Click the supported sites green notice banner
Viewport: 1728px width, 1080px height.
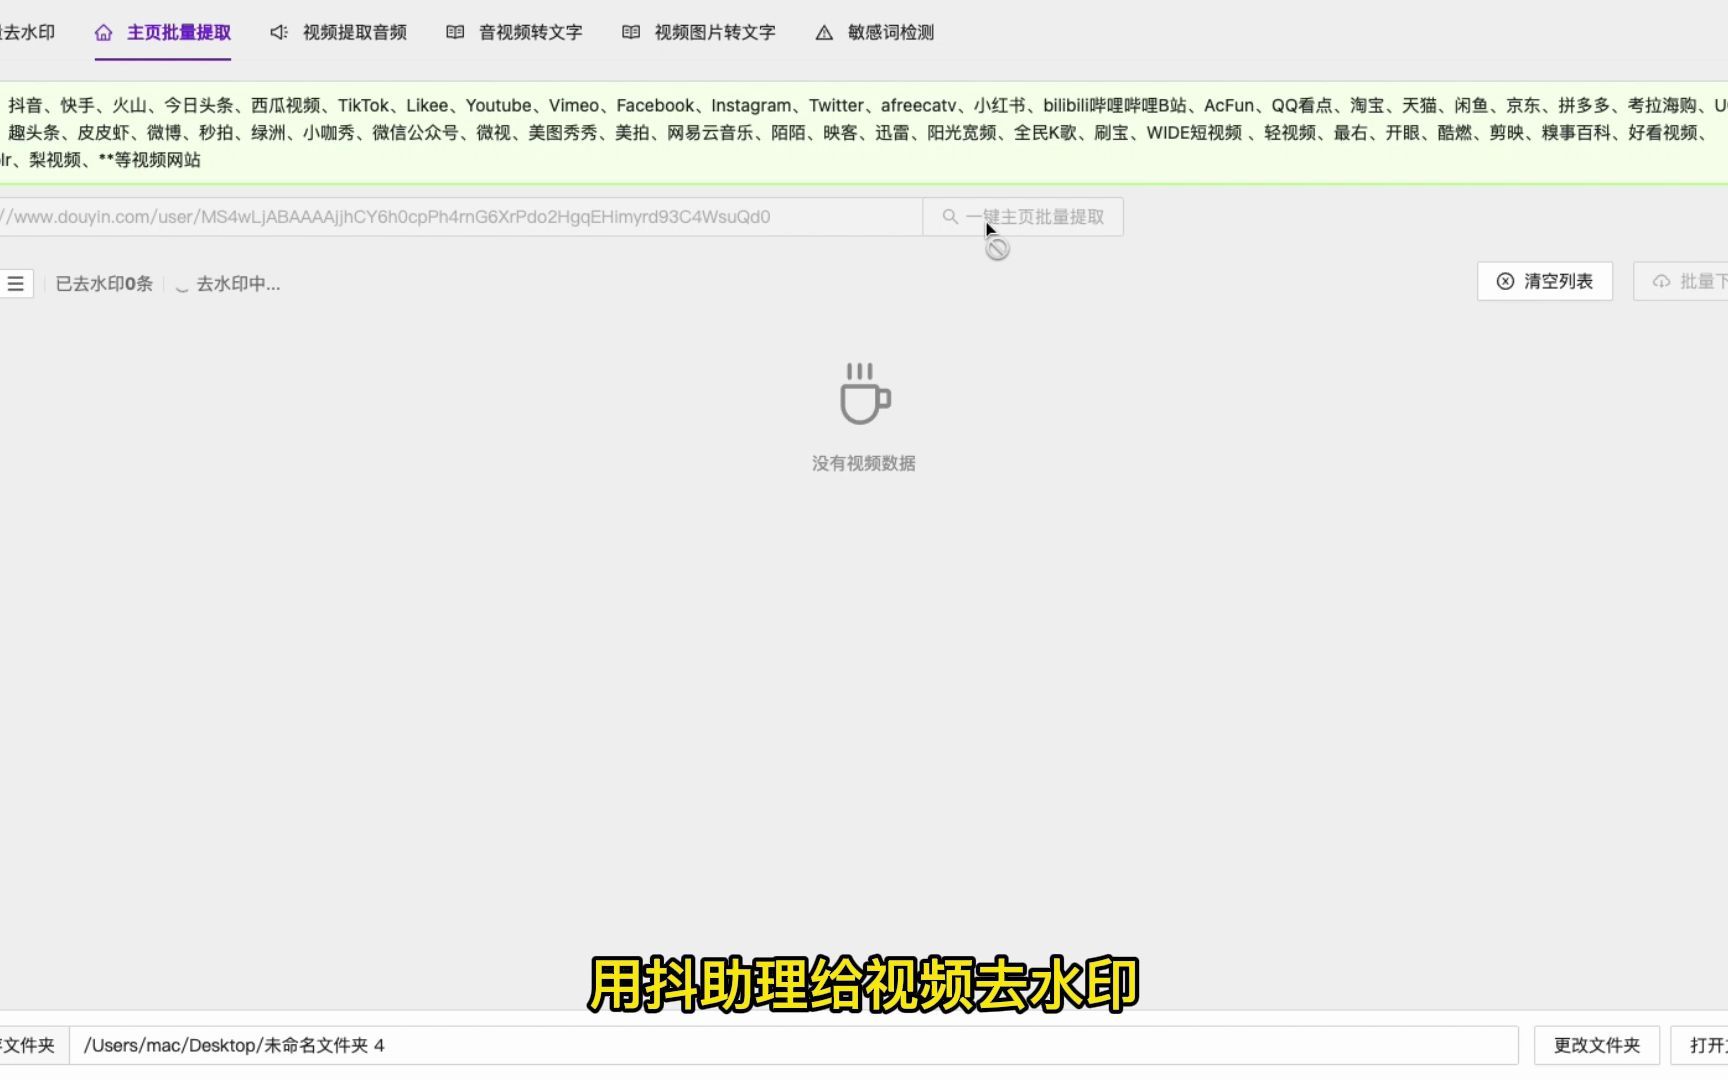pyautogui.click(x=864, y=133)
